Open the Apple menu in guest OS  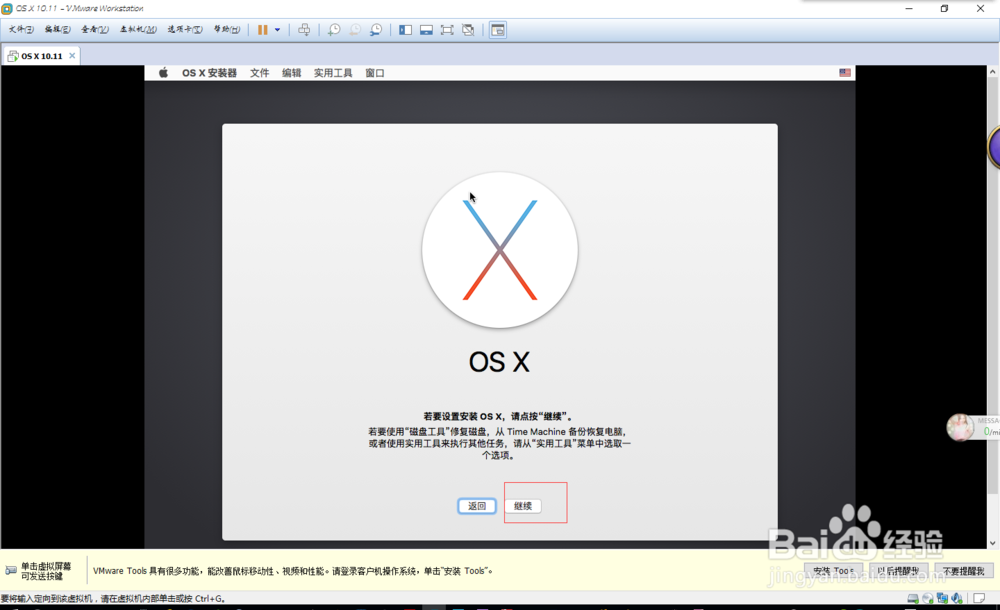coord(163,73)
